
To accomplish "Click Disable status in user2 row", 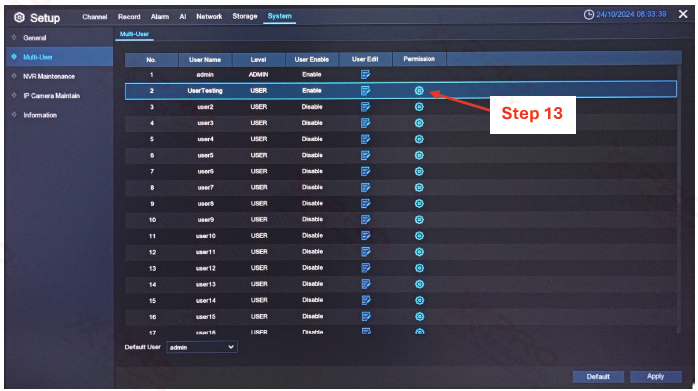I will click(x=312, y=107).
